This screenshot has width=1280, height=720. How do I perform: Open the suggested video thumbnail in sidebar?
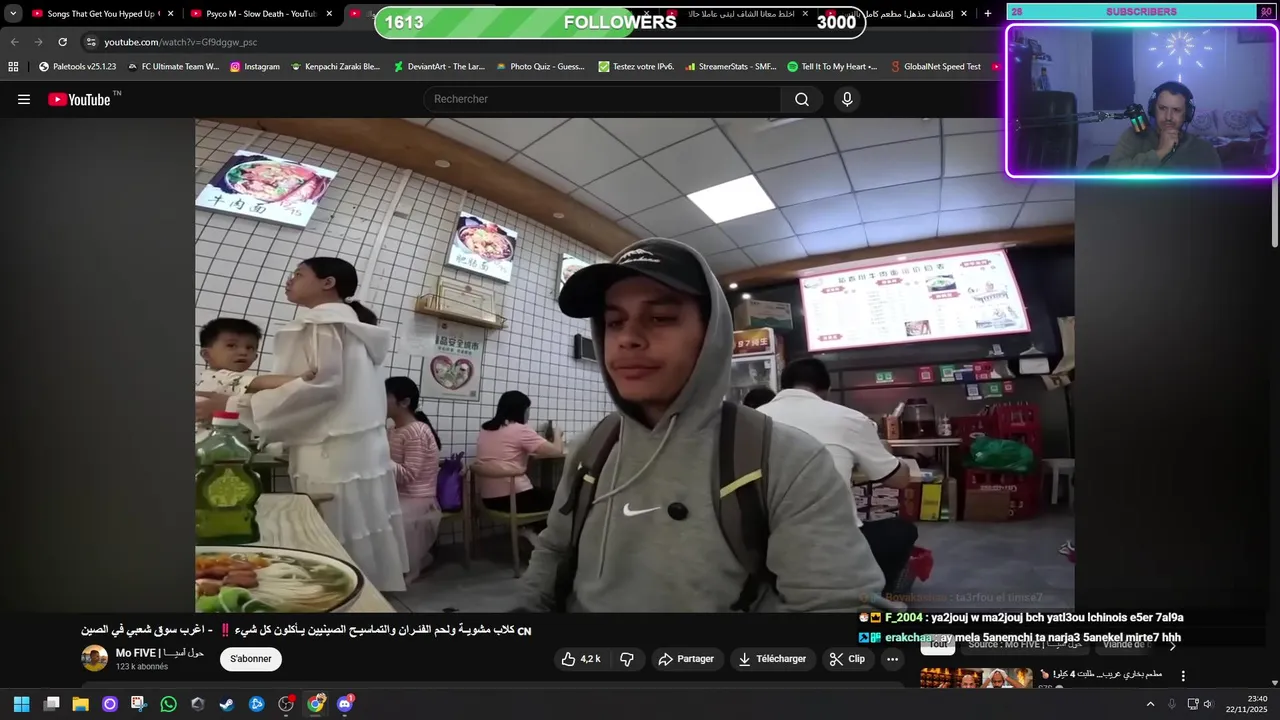[976, 678]
